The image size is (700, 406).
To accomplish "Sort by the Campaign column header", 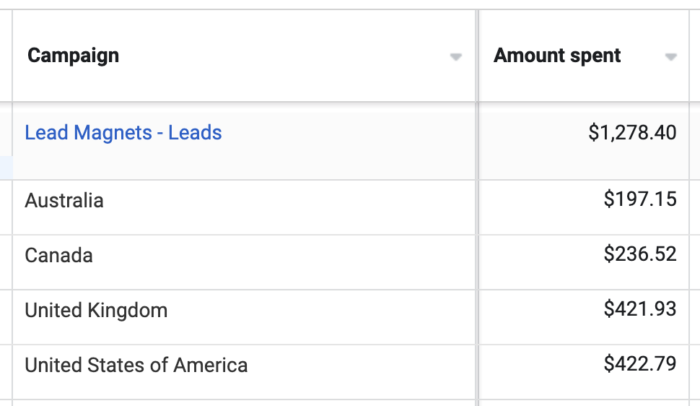I will (x=73, y=56).
